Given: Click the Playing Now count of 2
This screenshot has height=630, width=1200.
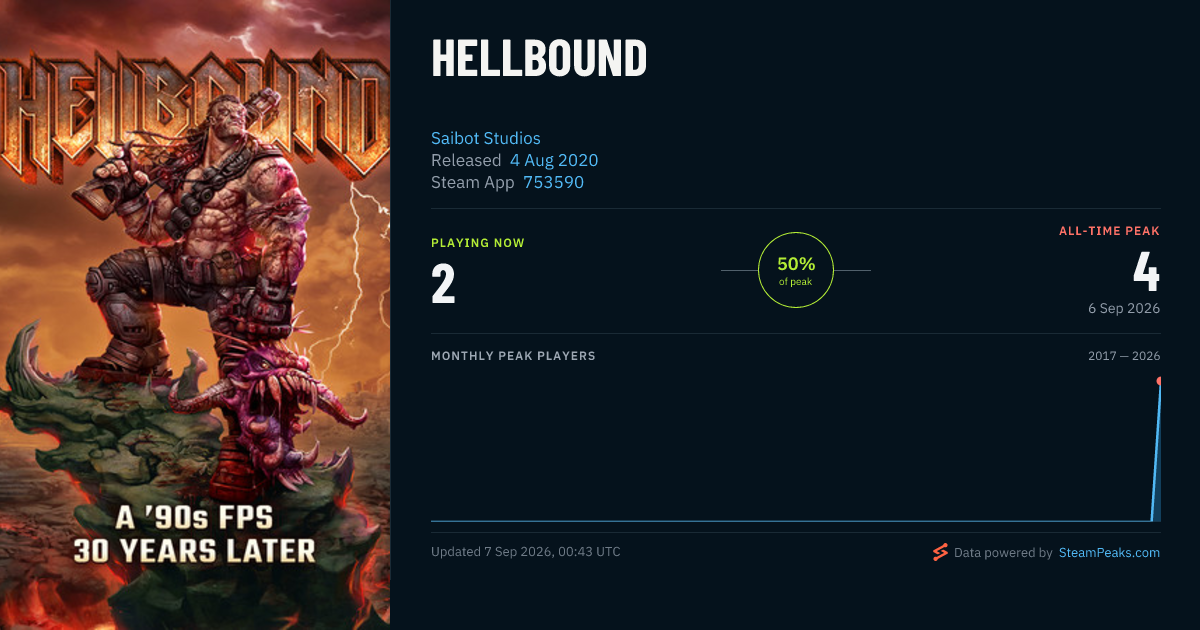Looking at the screenshot, I should coord(443,284).
